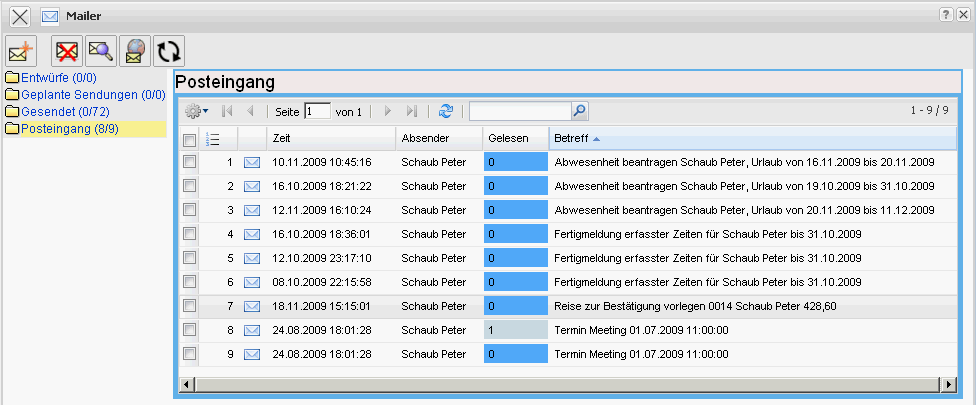Click the refresh arrows icon in top toolbar

tap(167, 51)
